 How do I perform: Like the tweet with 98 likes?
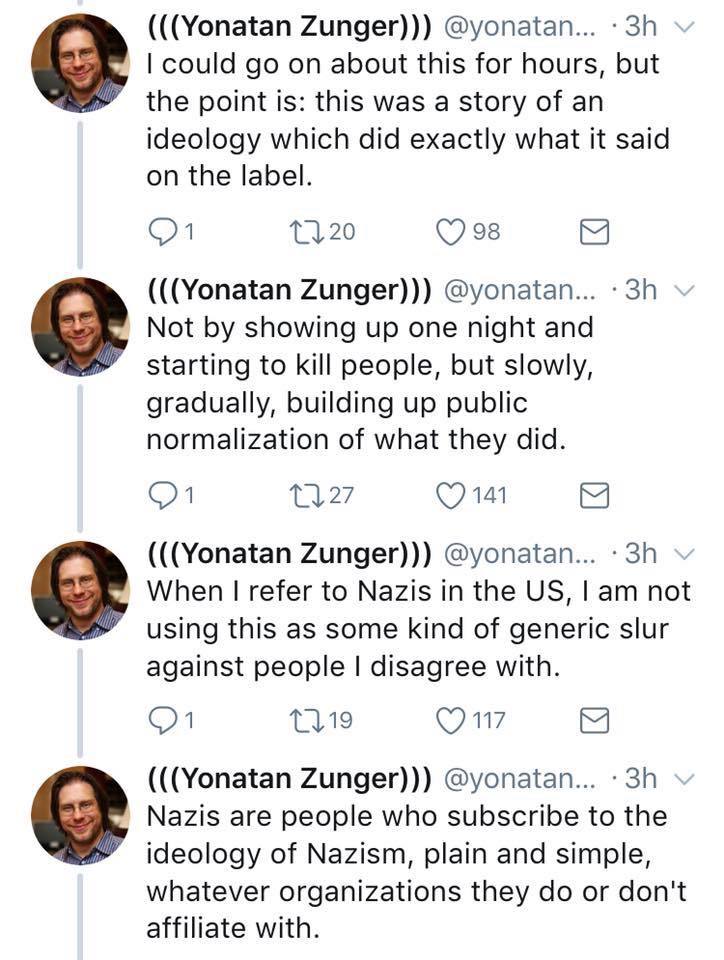coord(453,232)
